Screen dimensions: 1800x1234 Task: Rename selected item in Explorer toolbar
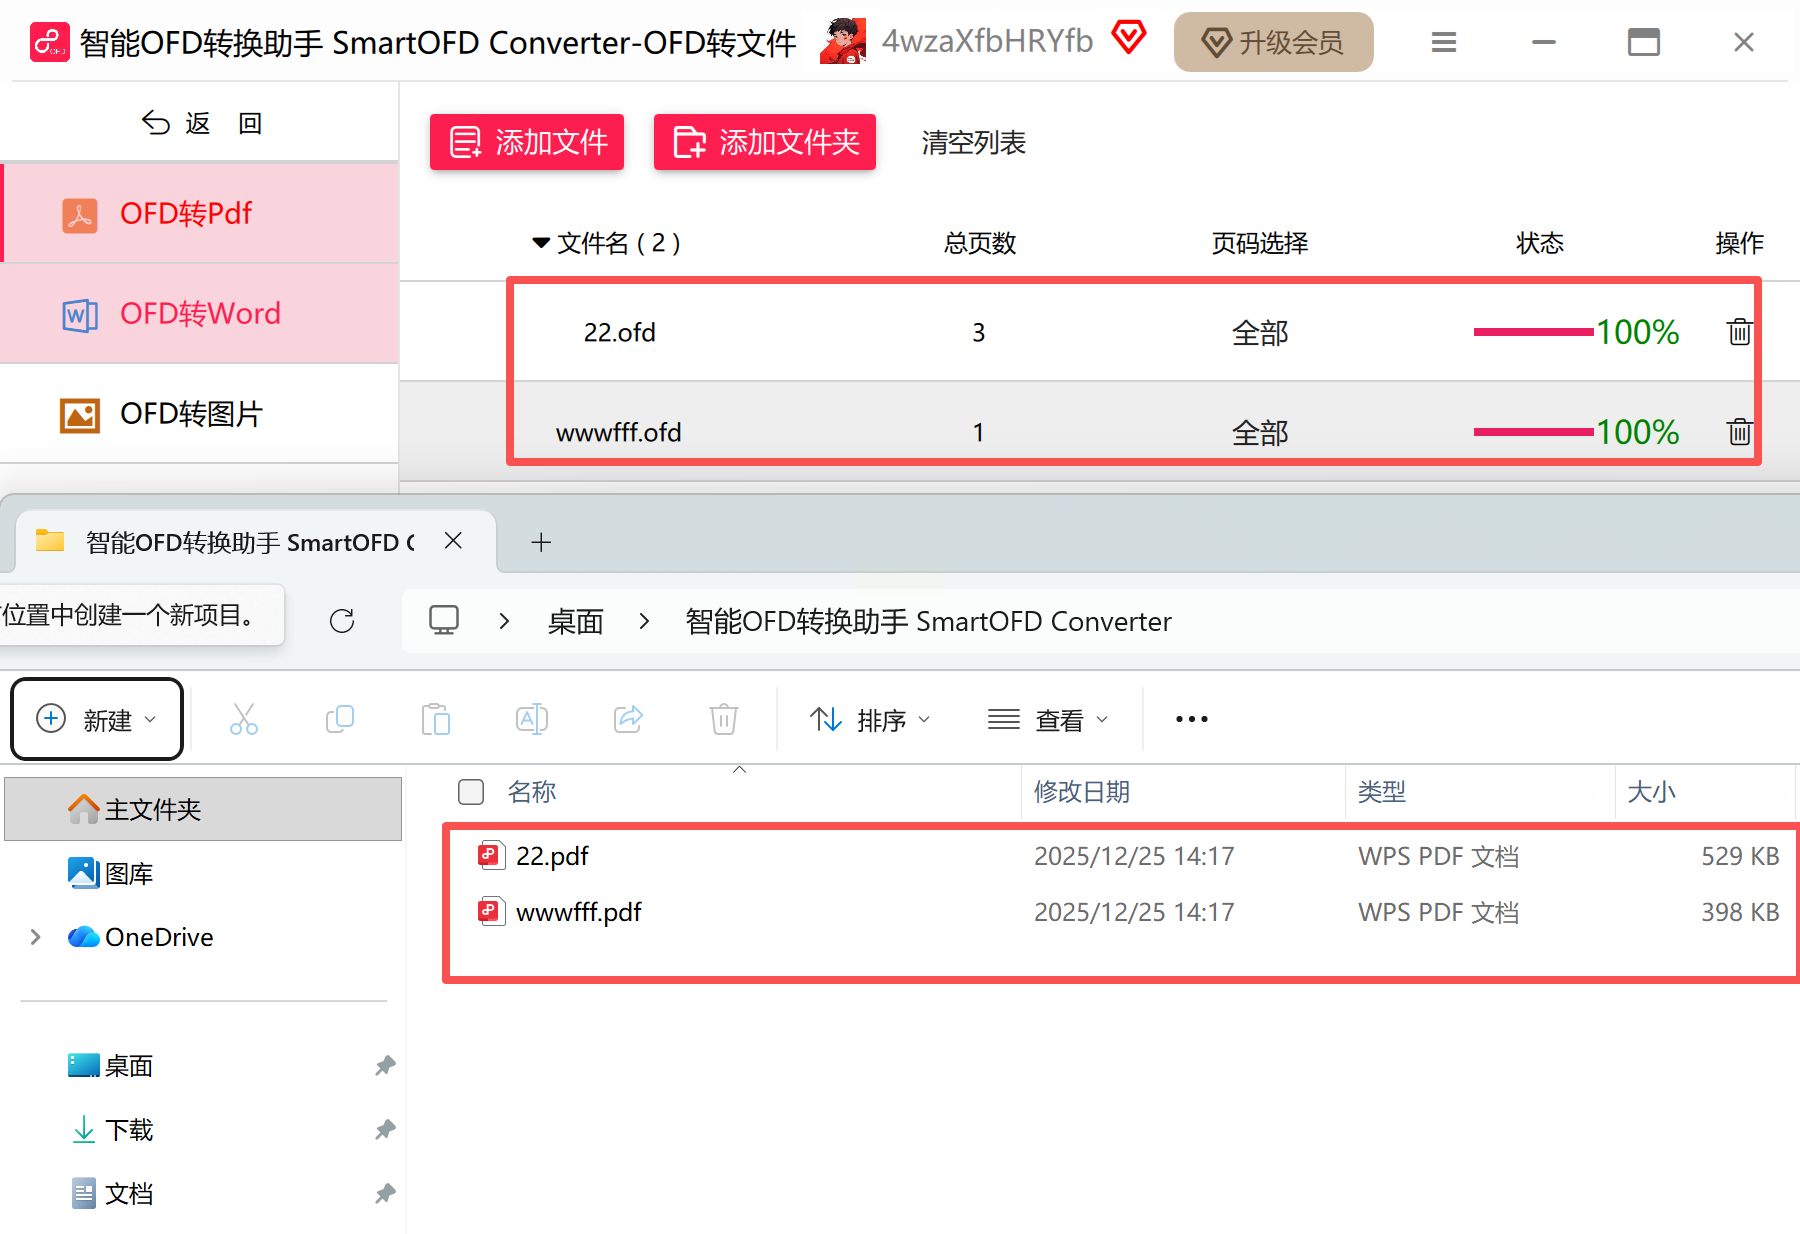click(532, 719)
